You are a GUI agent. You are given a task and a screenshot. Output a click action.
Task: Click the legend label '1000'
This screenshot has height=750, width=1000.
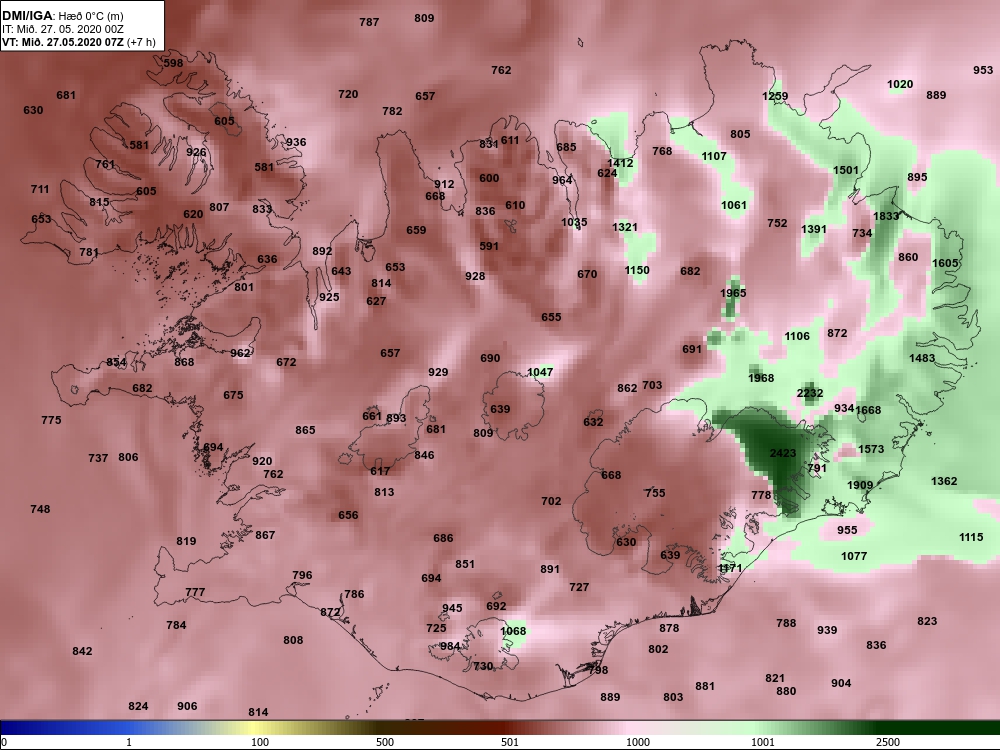pos(638,742)
